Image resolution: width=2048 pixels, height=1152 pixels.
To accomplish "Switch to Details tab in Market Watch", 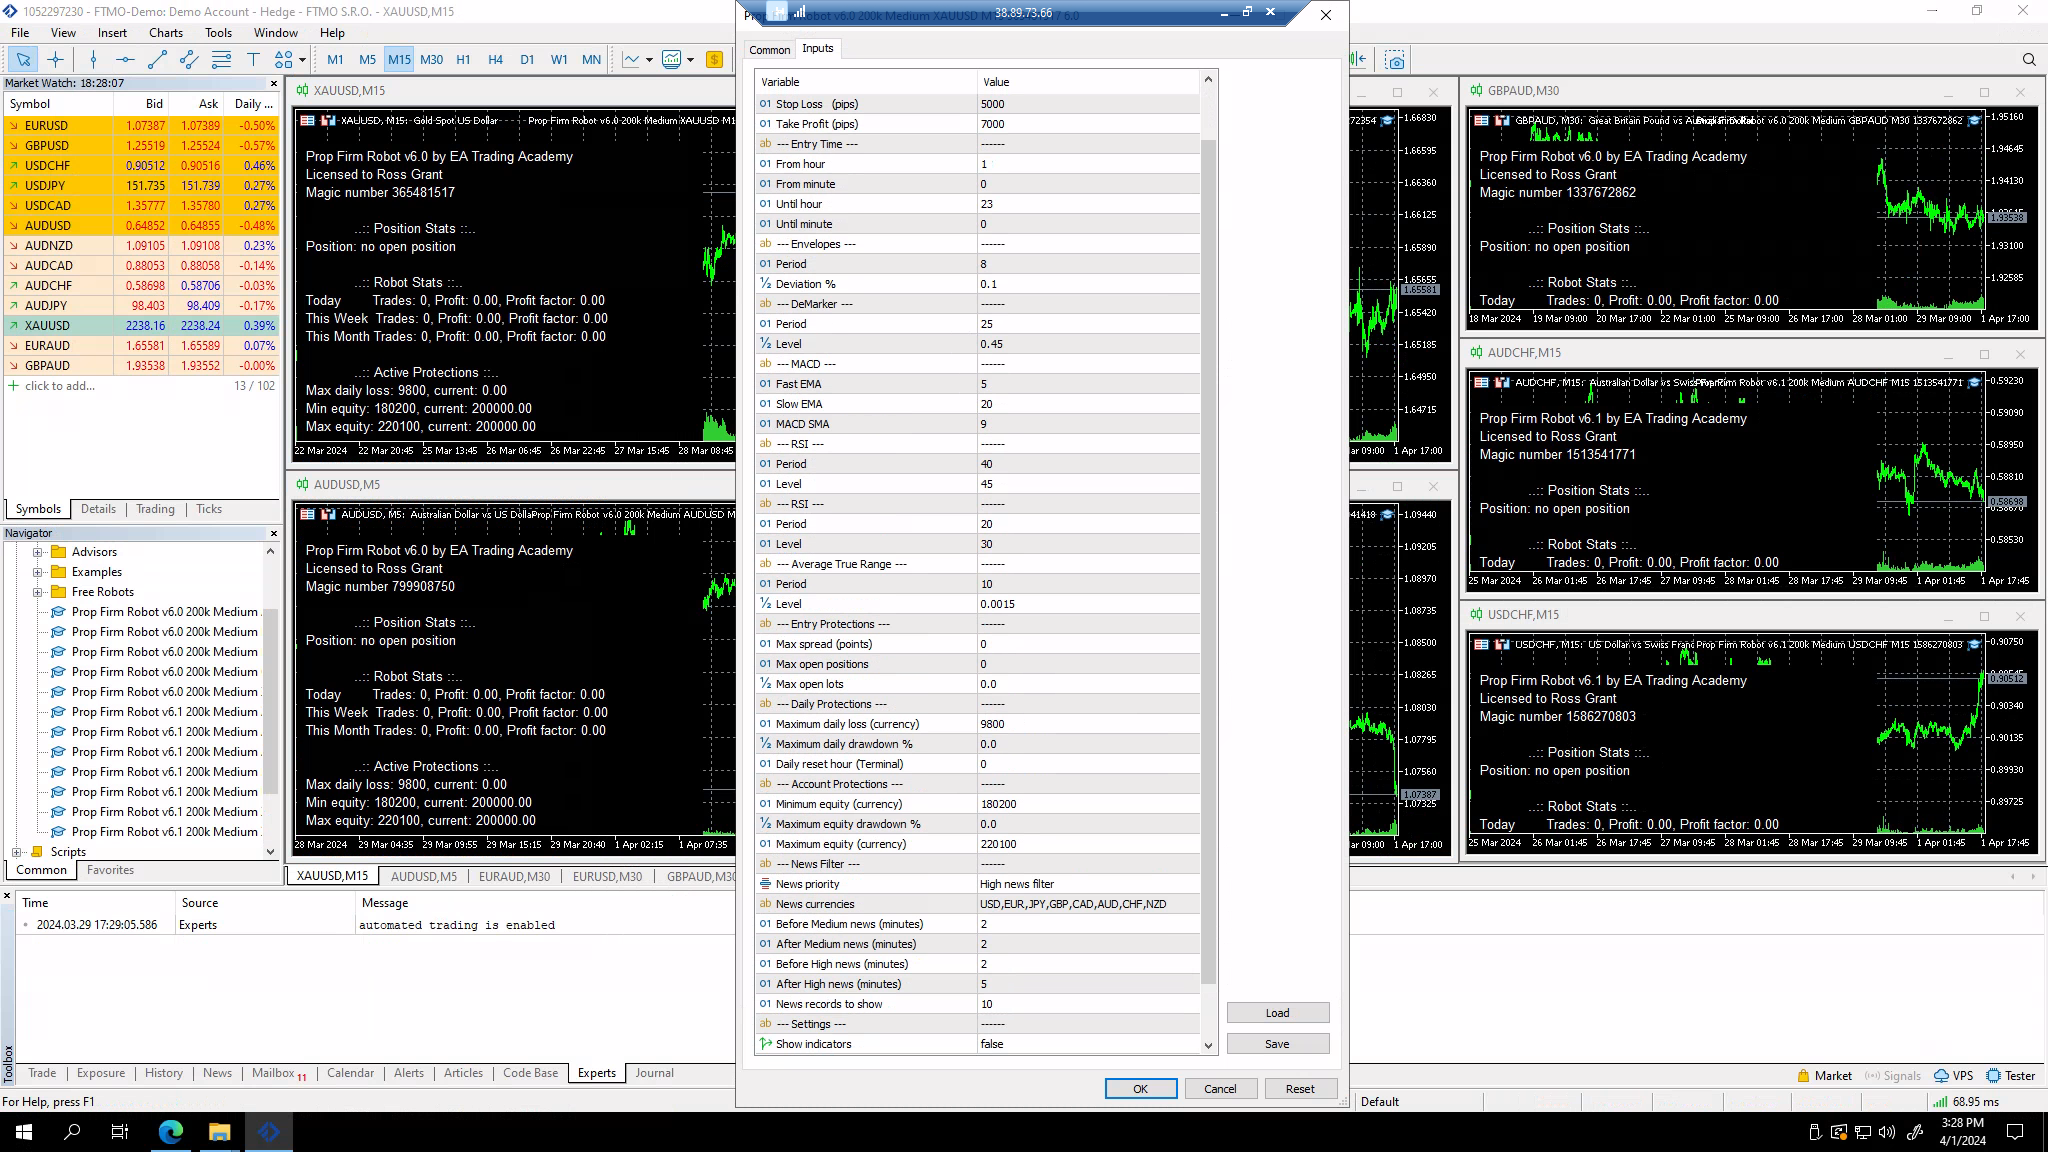I will (x=98, y=509).
